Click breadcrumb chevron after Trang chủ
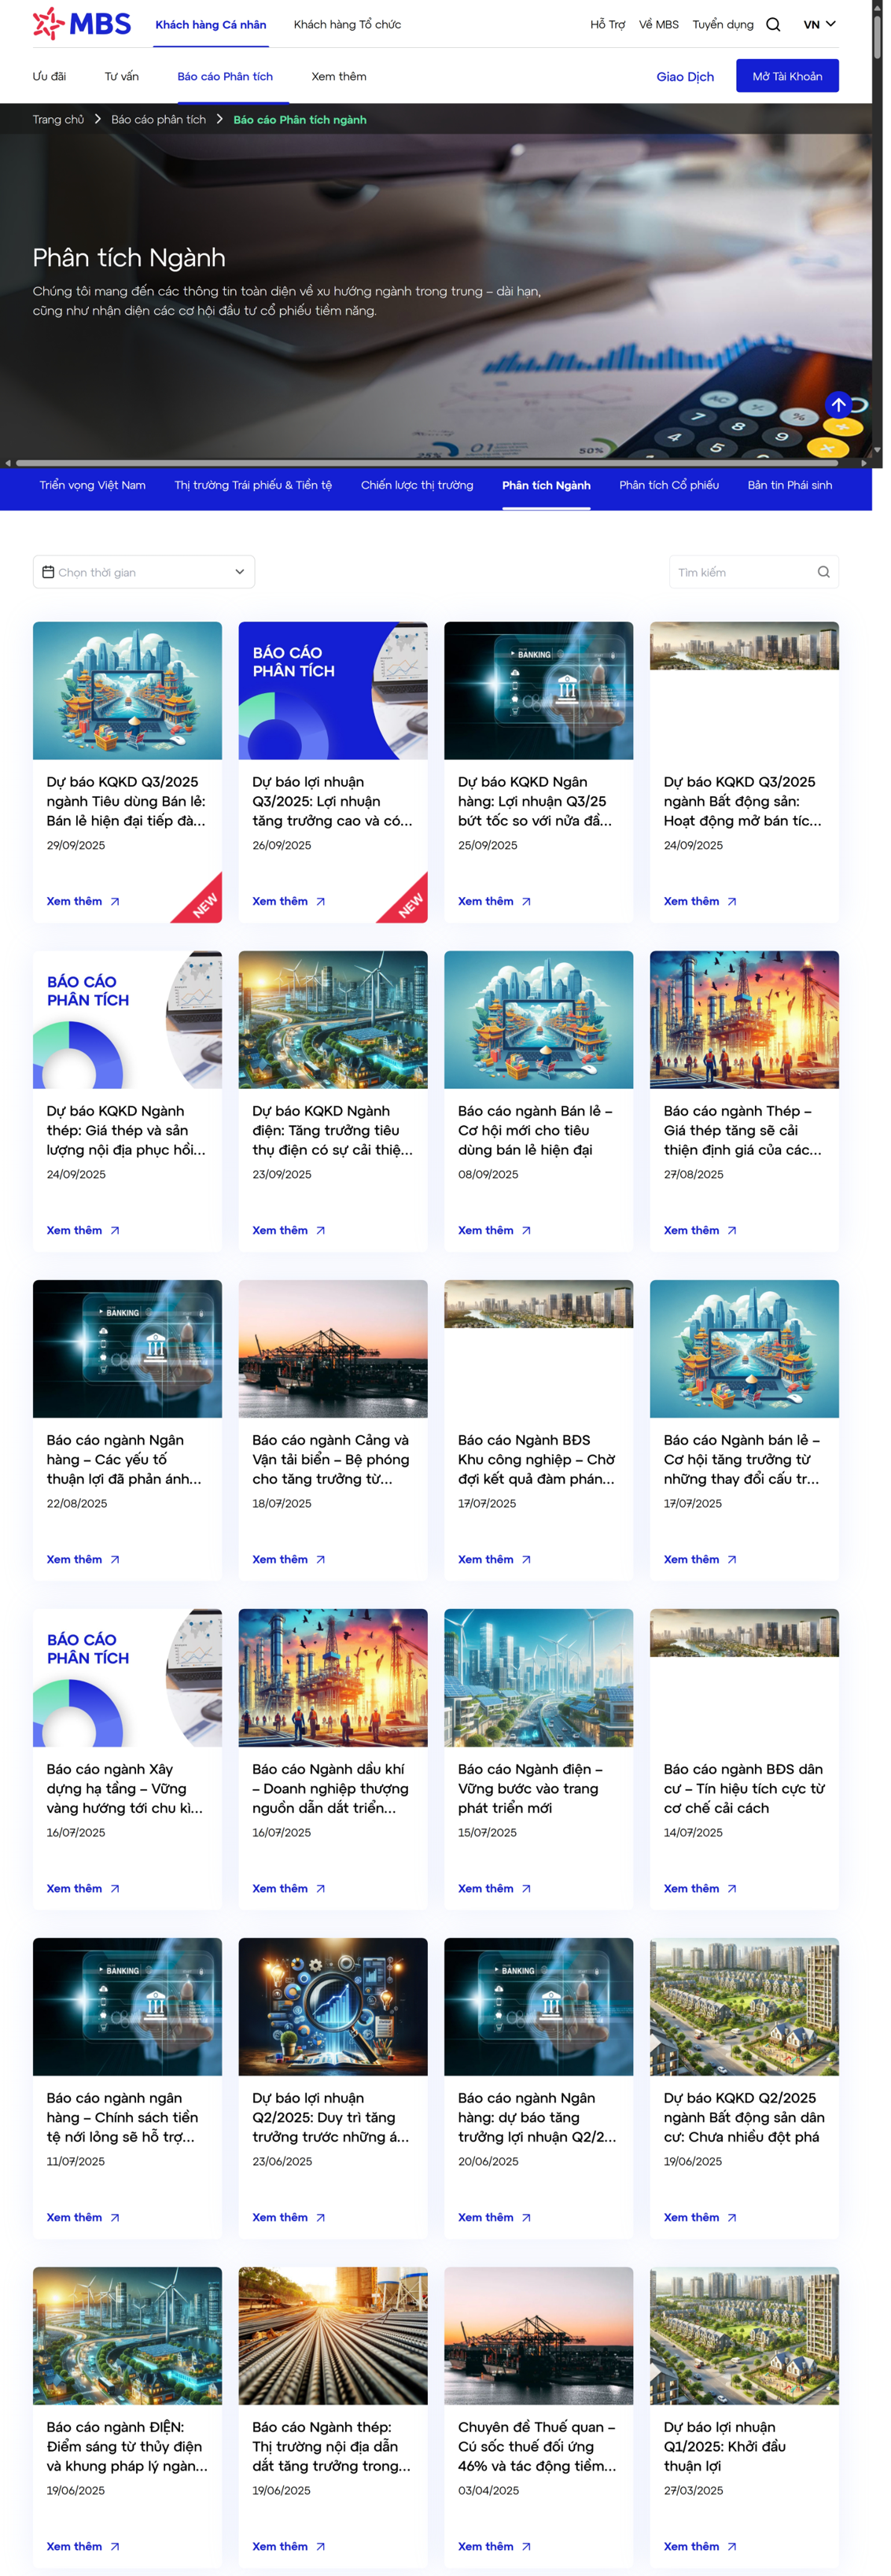891x2576 pixels. 98,119
